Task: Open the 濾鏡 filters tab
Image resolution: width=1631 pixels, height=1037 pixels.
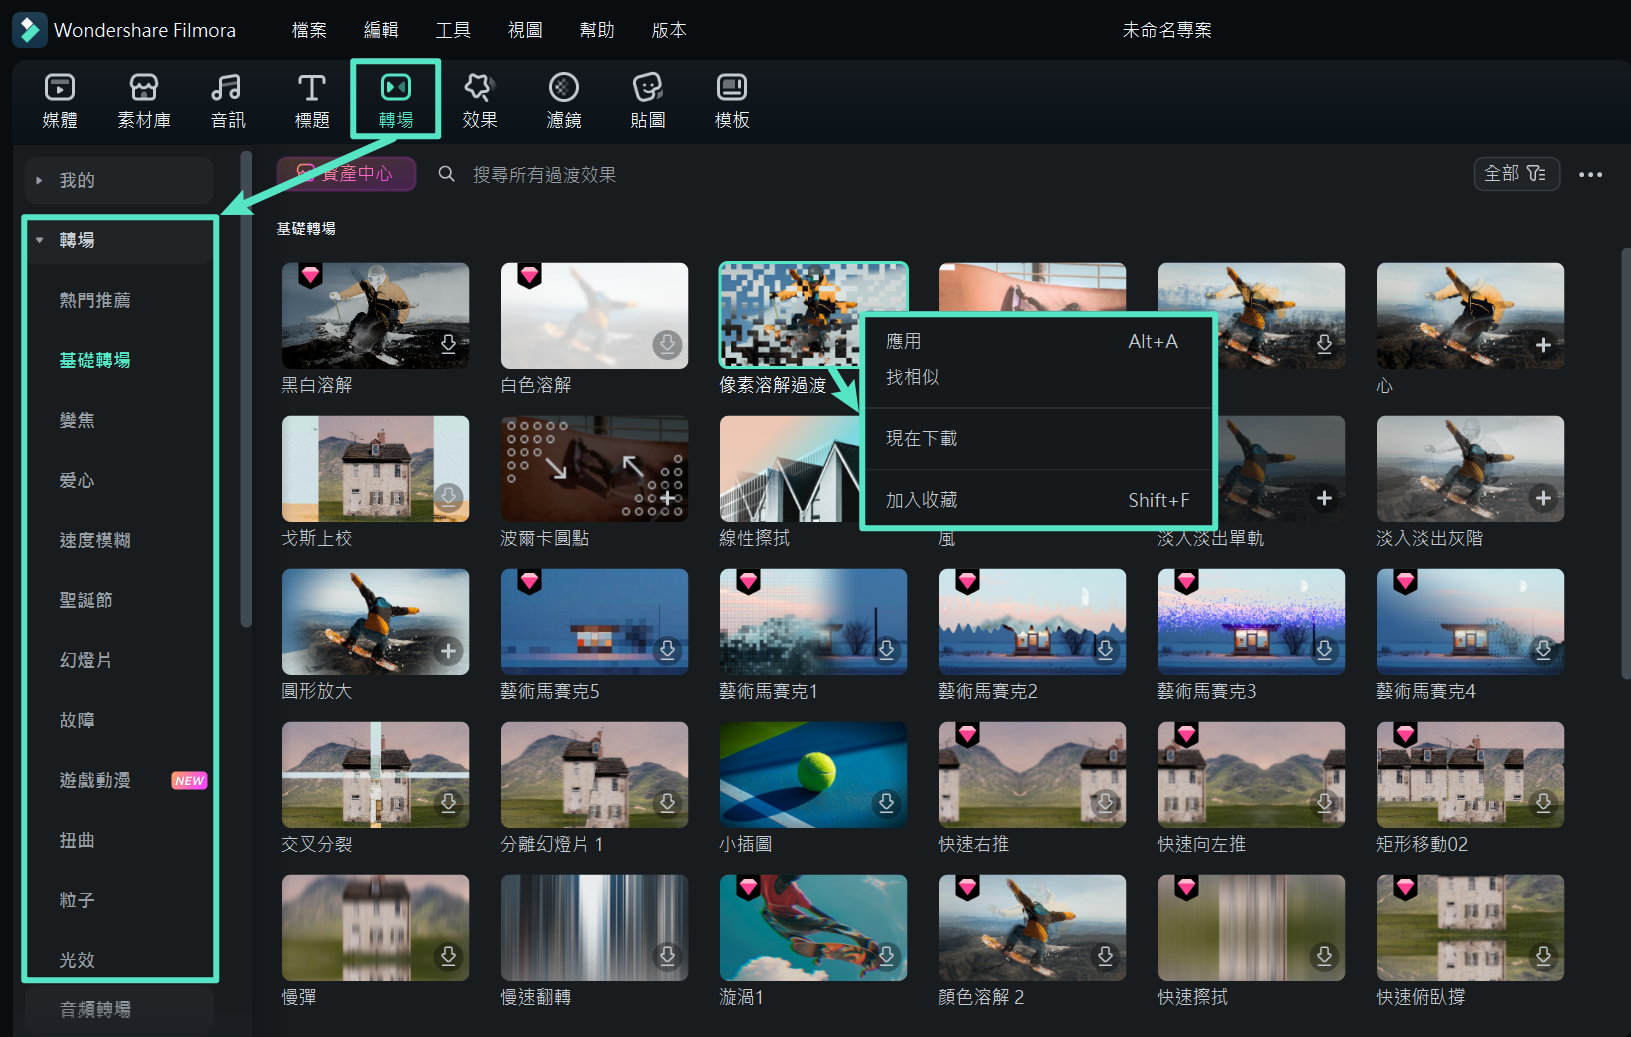Action: point(564,101)
